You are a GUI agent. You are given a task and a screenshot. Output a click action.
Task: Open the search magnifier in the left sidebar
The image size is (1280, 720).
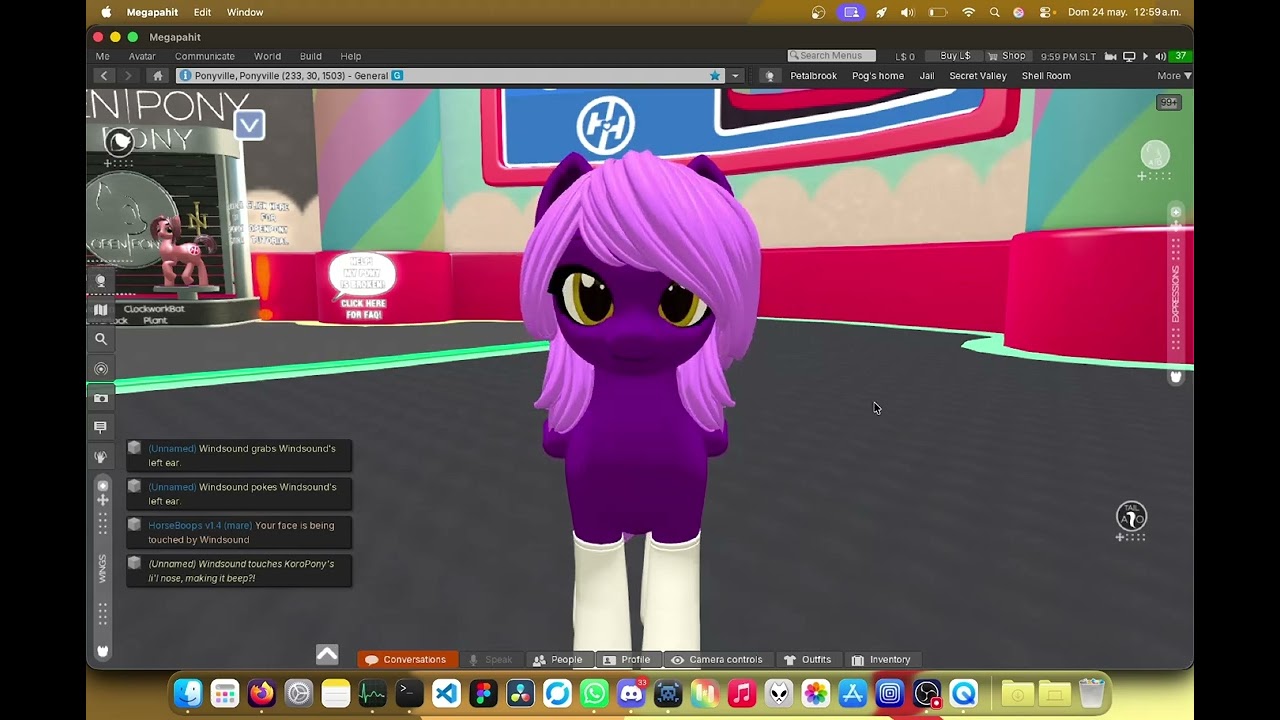click(x=101, y=339)
